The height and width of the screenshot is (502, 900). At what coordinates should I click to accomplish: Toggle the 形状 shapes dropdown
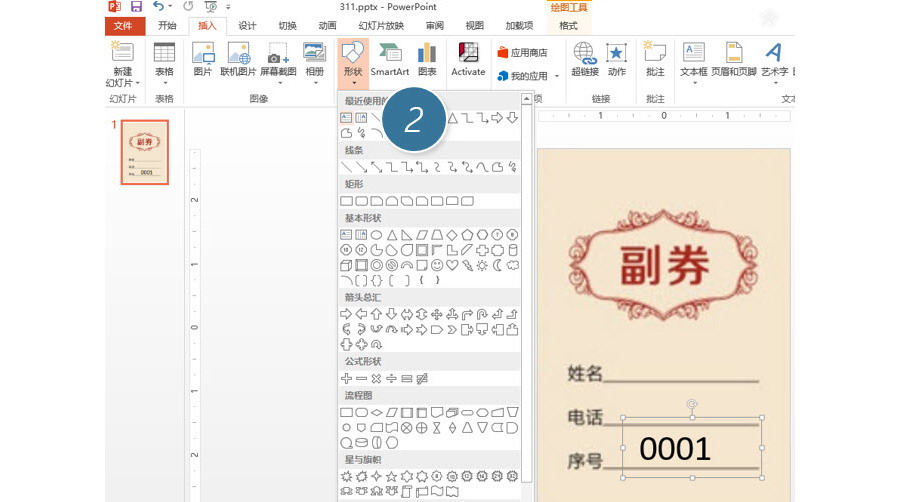353,63
